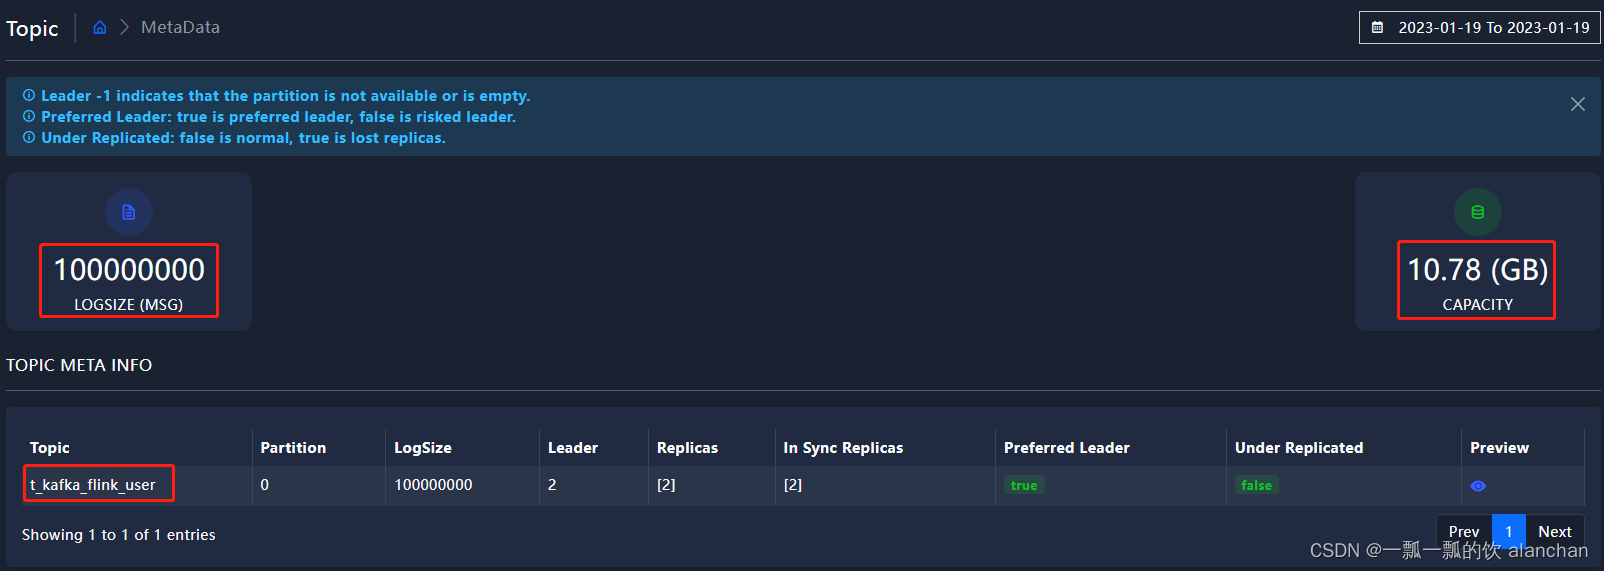The width and height of the screenshot is (1604, 571).
Task: Click the large 100000000 LOGSIZE value
Action: [x=129, y=270]
